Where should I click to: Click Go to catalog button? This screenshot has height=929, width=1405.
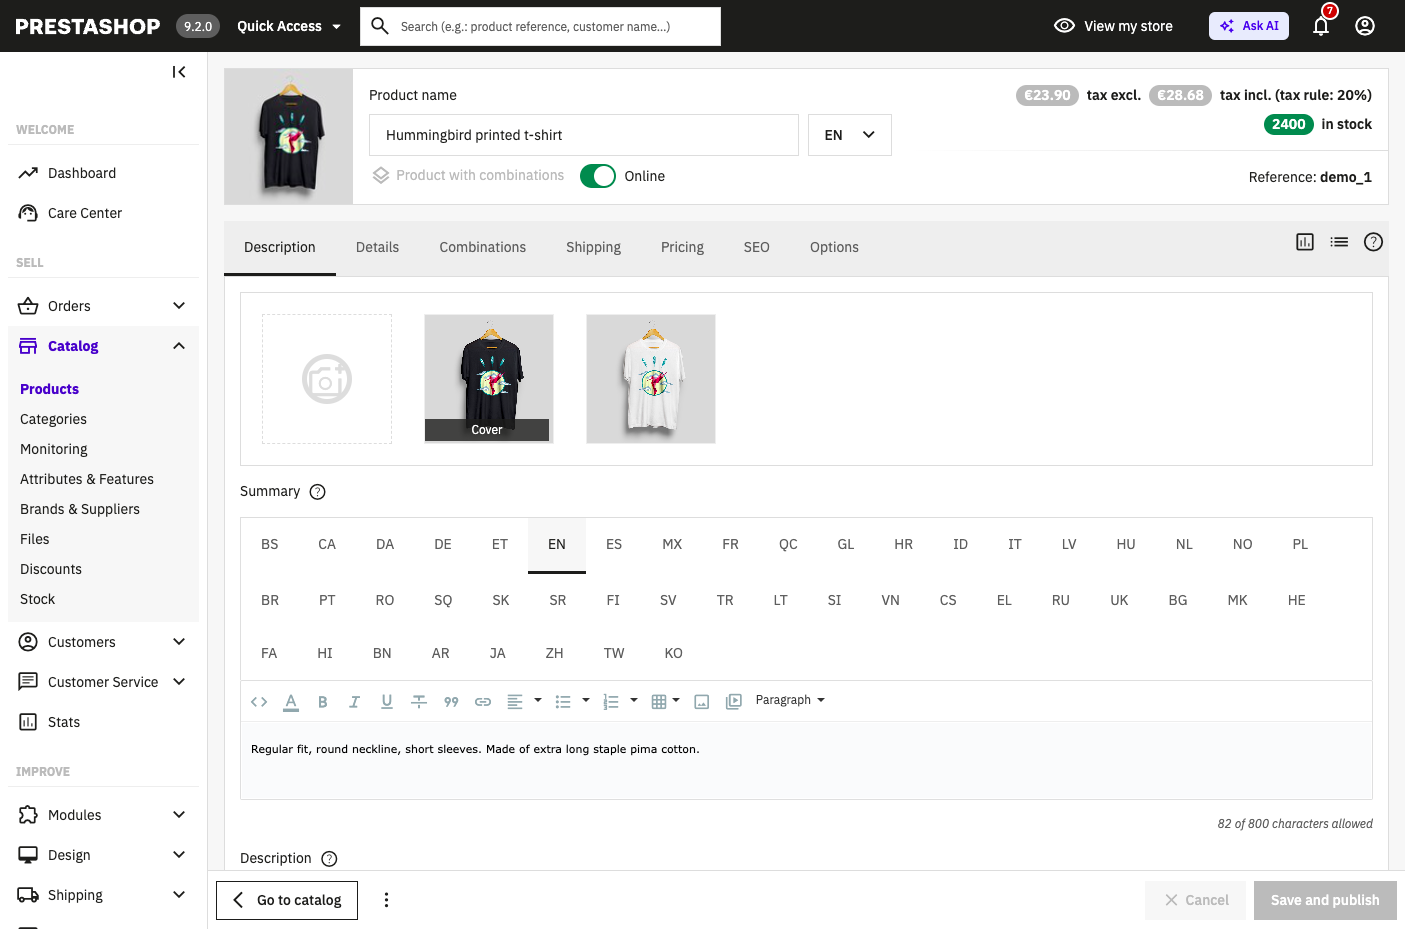(287, 900)
